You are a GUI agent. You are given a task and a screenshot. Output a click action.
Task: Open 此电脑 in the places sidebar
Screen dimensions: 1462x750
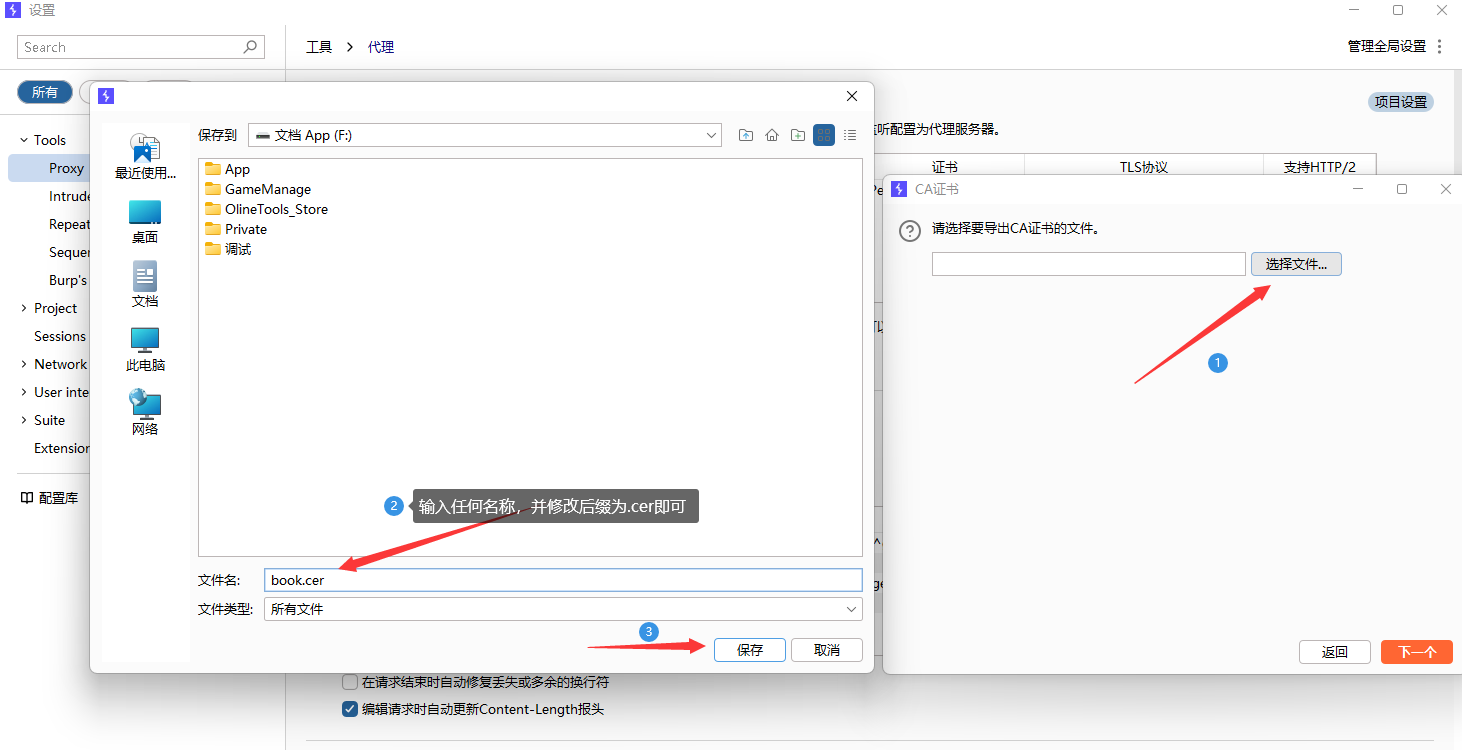[x=145, y=349]
